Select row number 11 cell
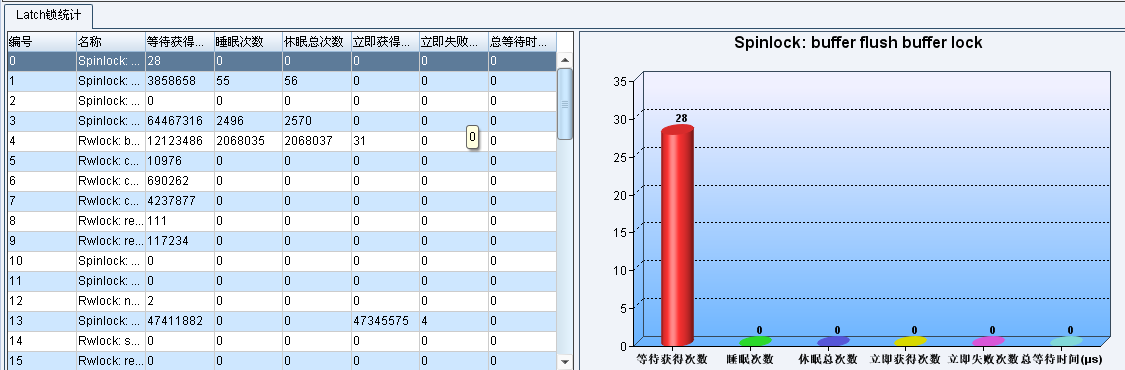Screen dimensions: 1125x370 click(x=42, y=281)
